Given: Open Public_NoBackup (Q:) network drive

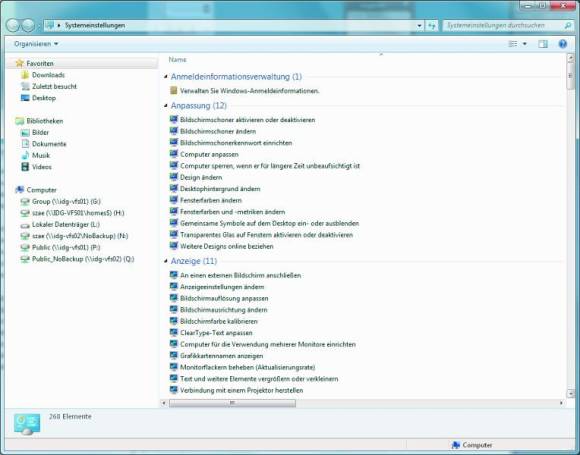Looking at the screenshot, I should pyautogui.click(x=83, y=259).
